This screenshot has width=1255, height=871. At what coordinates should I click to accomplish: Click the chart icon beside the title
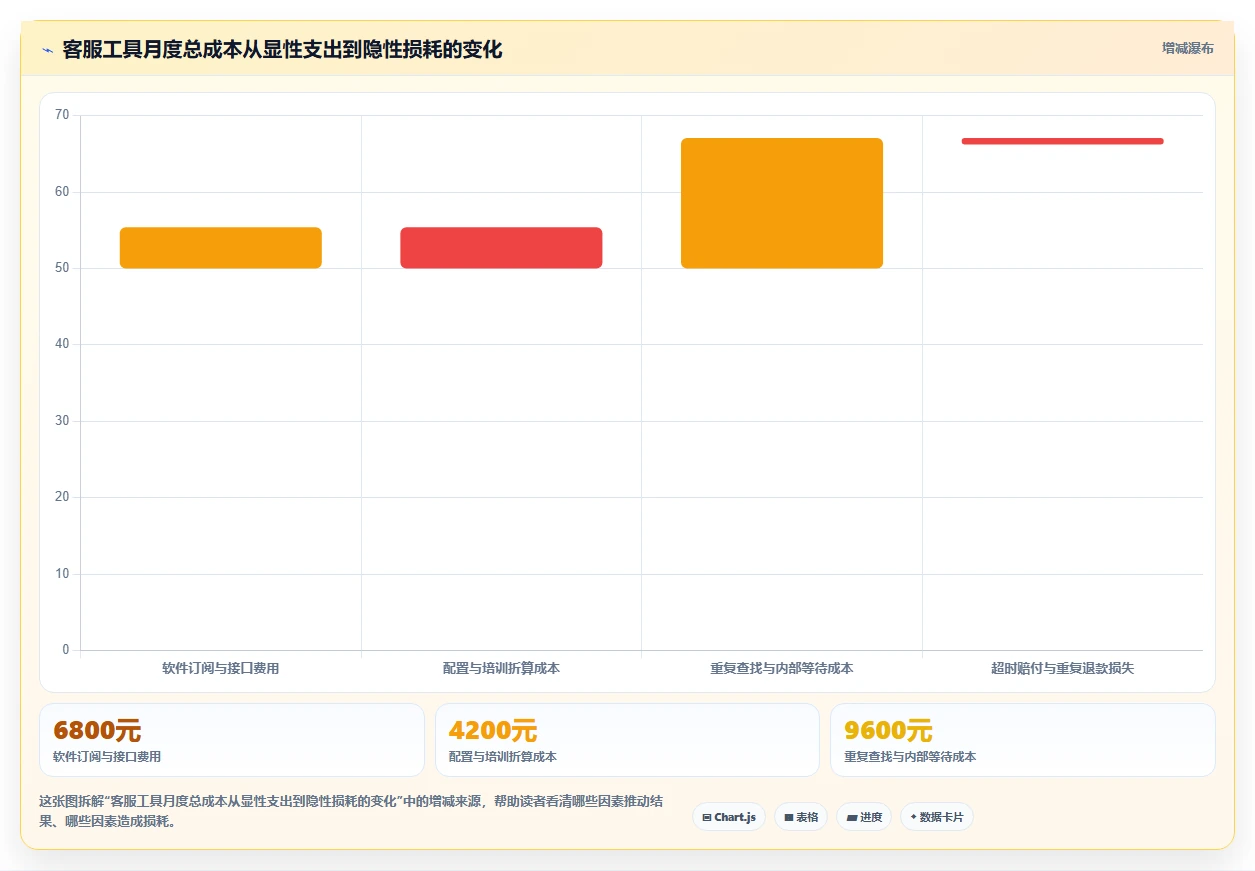tap(47, 50)
